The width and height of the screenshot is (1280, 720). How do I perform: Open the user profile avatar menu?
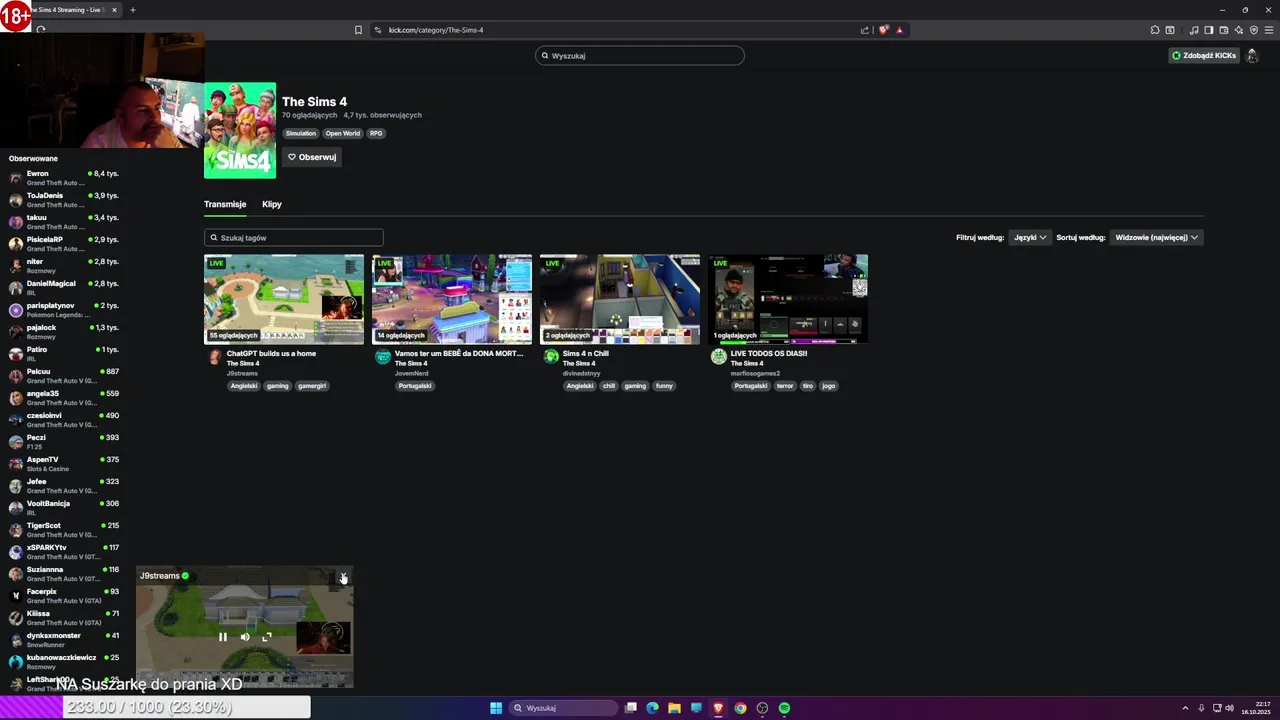(1252, 56)
